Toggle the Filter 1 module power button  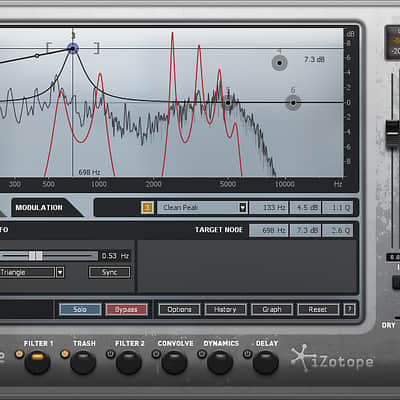19,354
